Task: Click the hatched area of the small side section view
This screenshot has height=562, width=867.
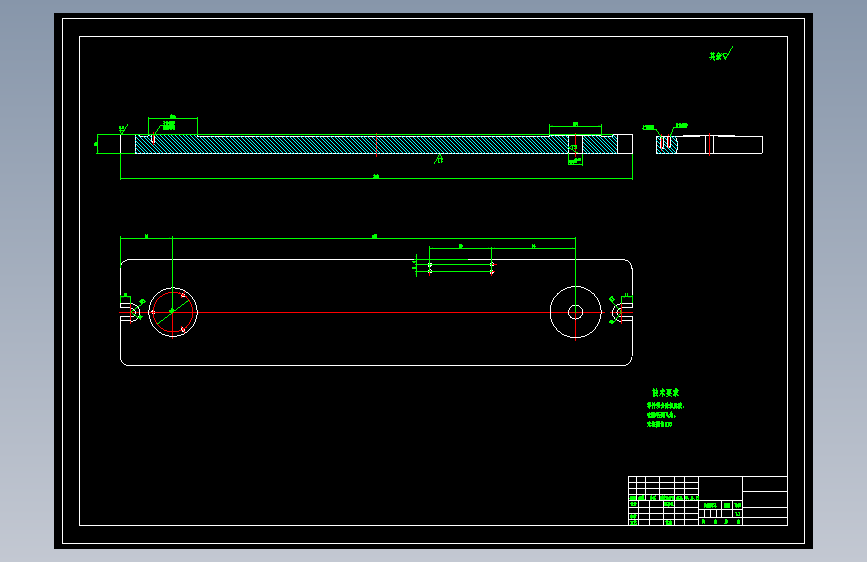Action: (x=667, y=145)
